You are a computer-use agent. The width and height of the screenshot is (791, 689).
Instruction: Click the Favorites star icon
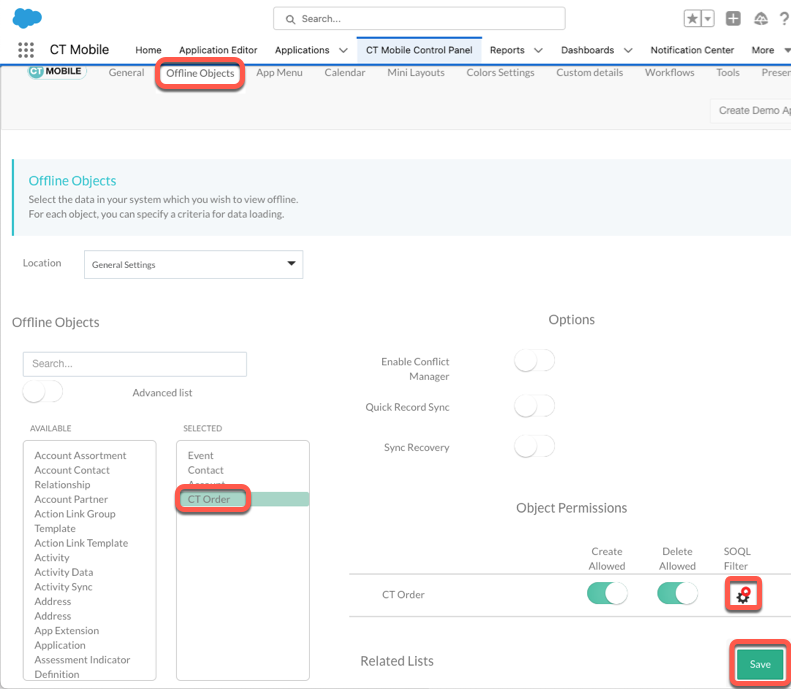[x=693, y=19]
